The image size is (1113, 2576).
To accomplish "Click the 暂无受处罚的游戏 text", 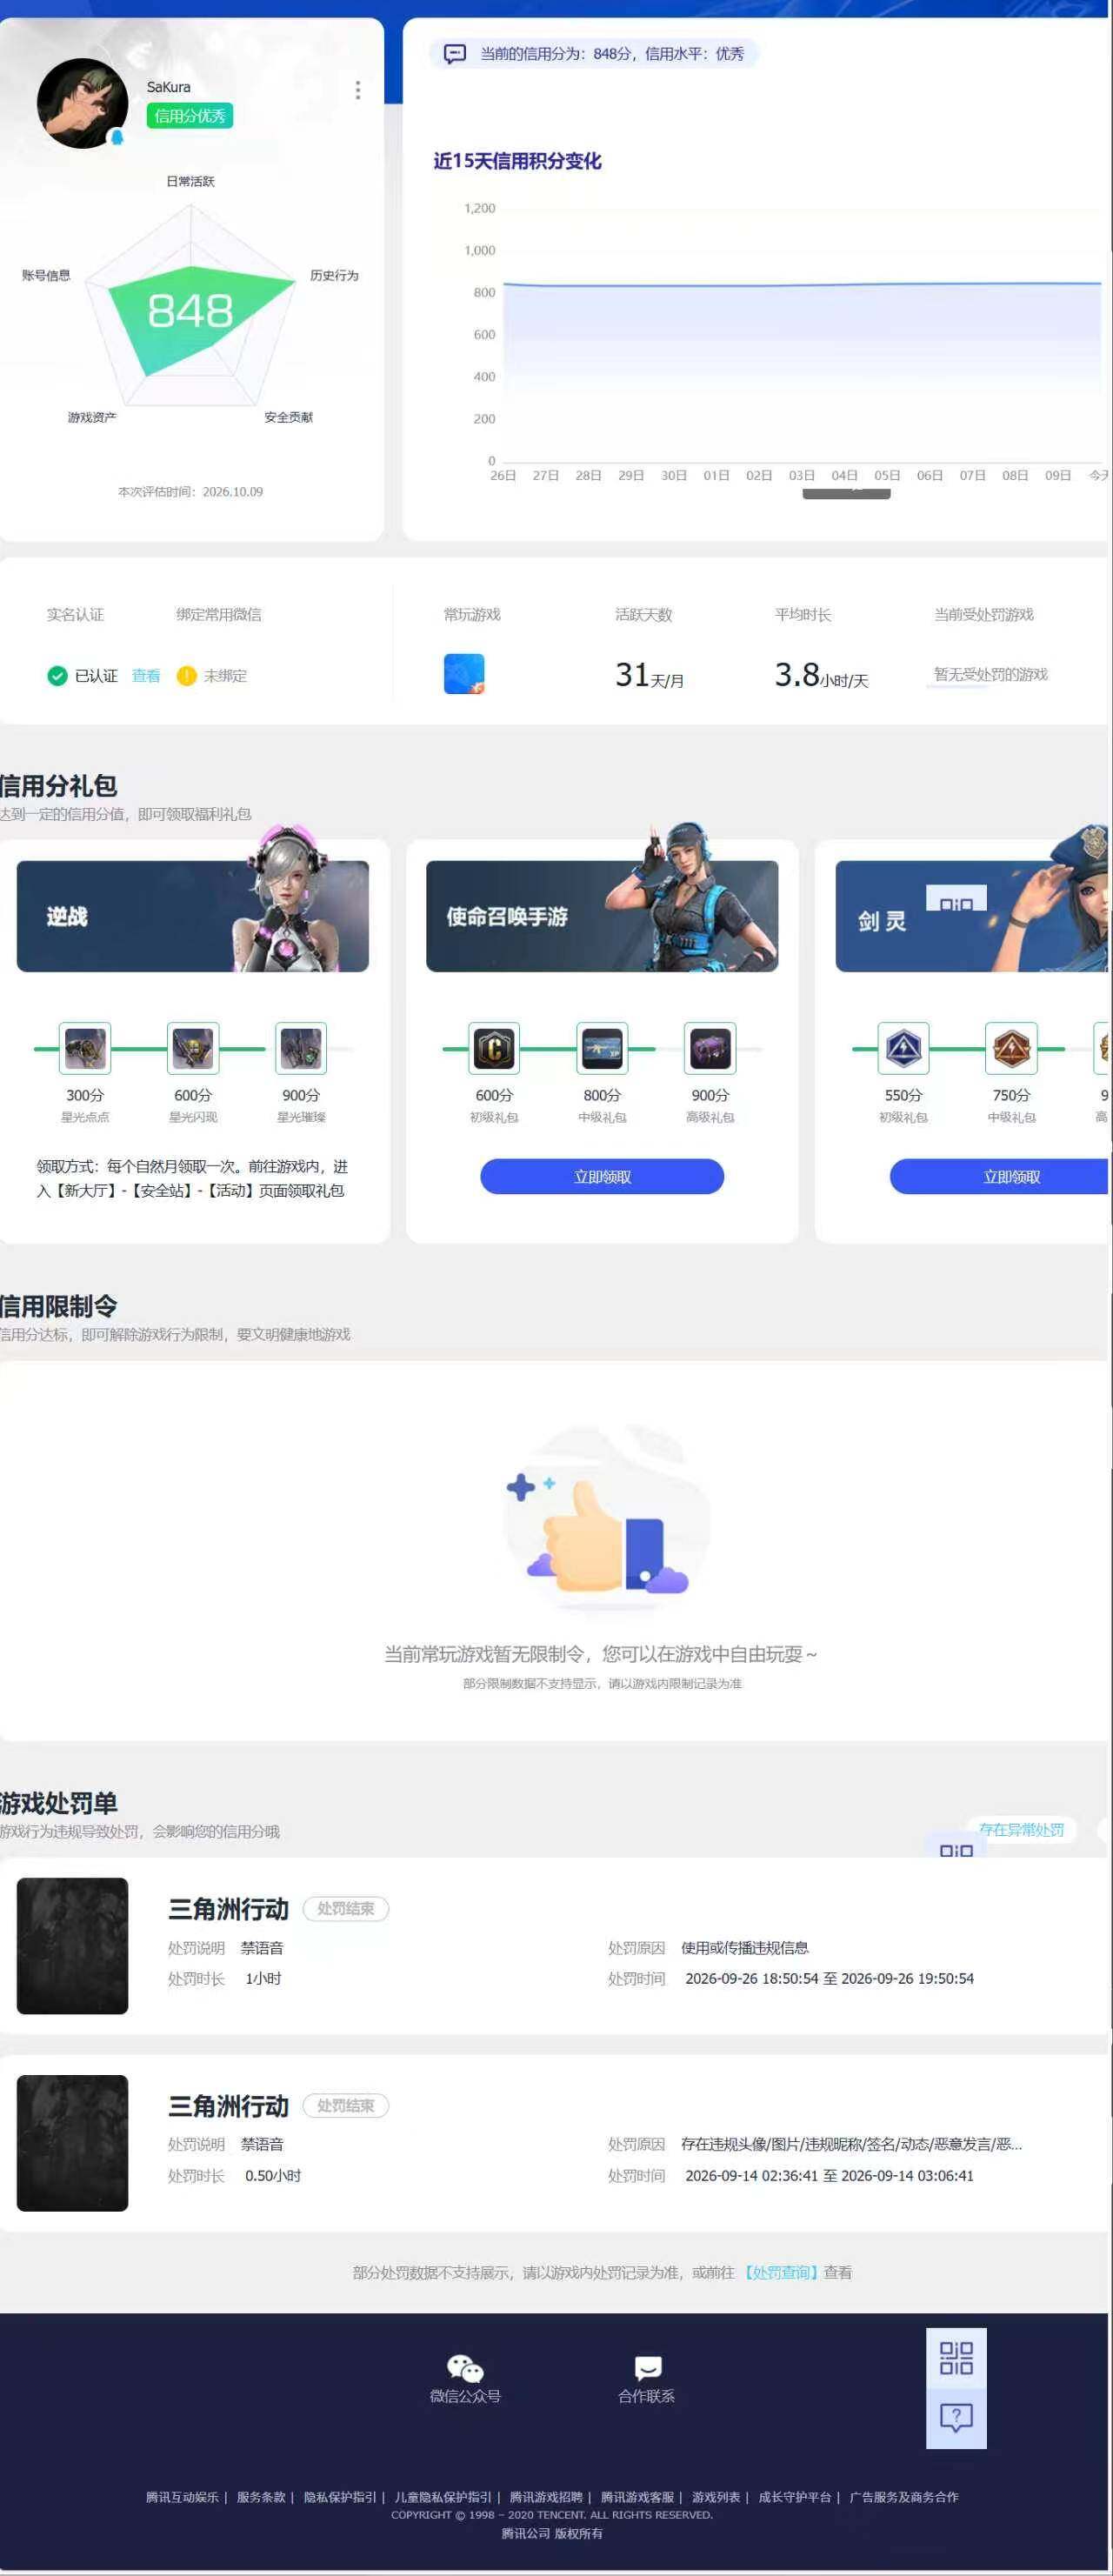I will (x=991, y=674).
